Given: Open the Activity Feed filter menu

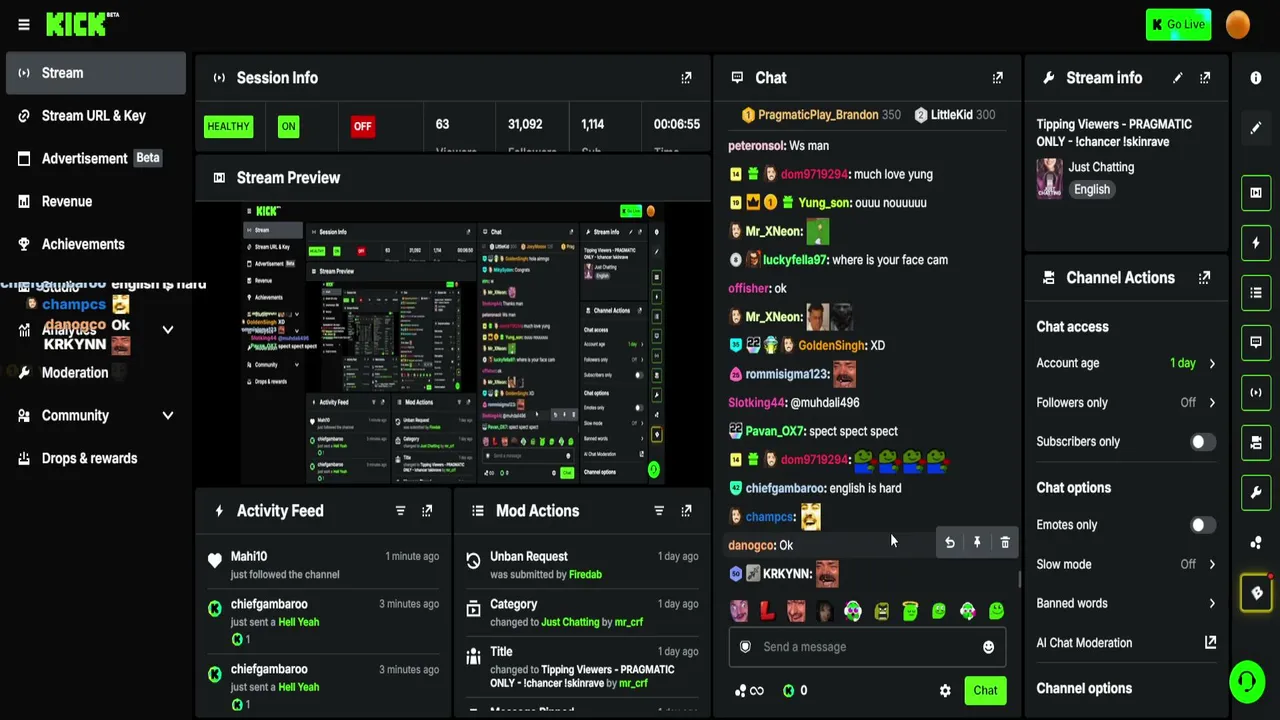Looking at the screenshot, I should pyautogui.click(x=400, y=511).
